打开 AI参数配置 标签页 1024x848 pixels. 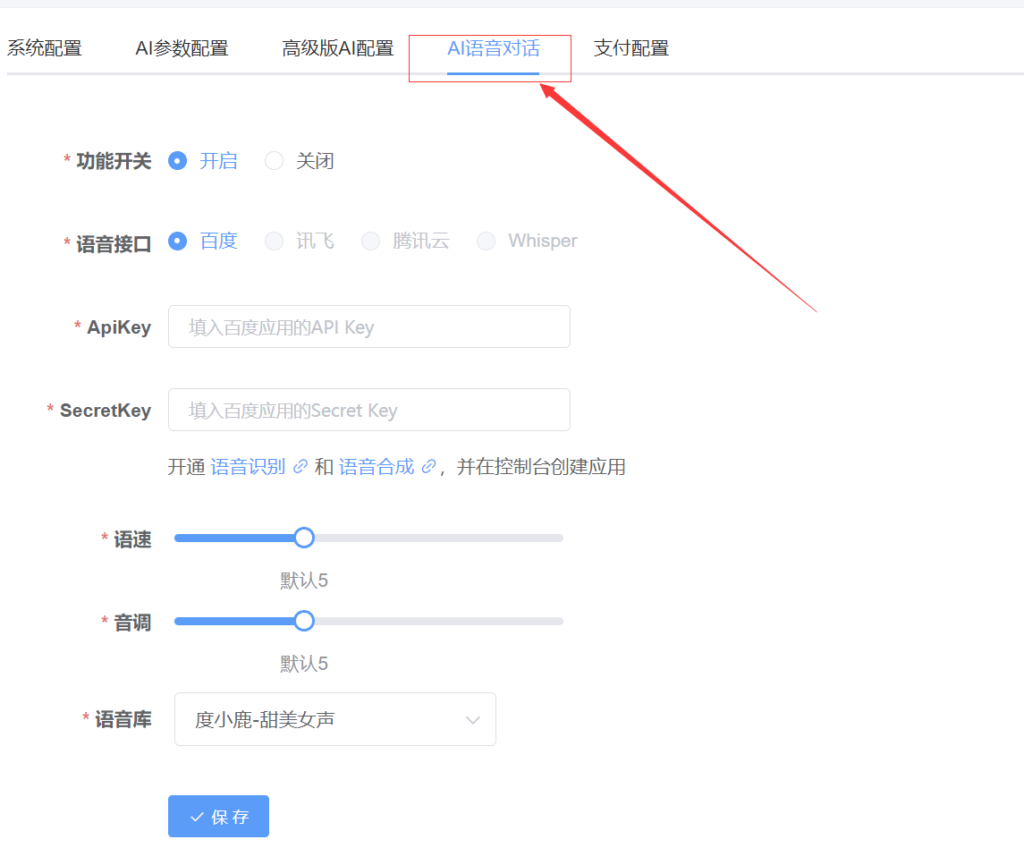point(181,47)
